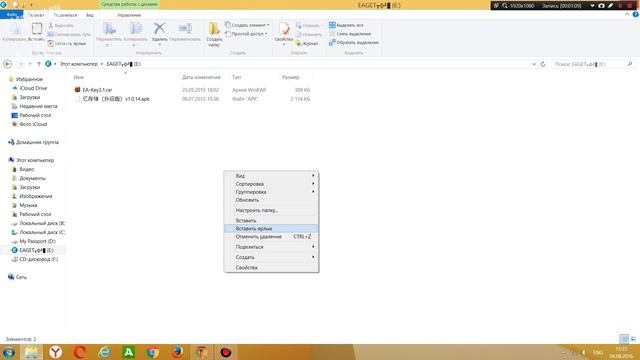Open the Удалить dropdown arrow
Screen dimensions: 640x360
[159, 44]
